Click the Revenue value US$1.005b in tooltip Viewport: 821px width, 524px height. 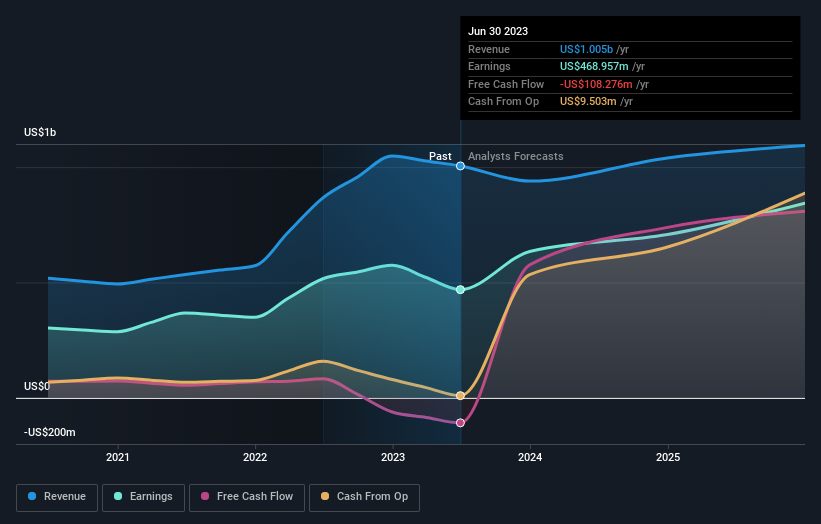pos(586,49)
